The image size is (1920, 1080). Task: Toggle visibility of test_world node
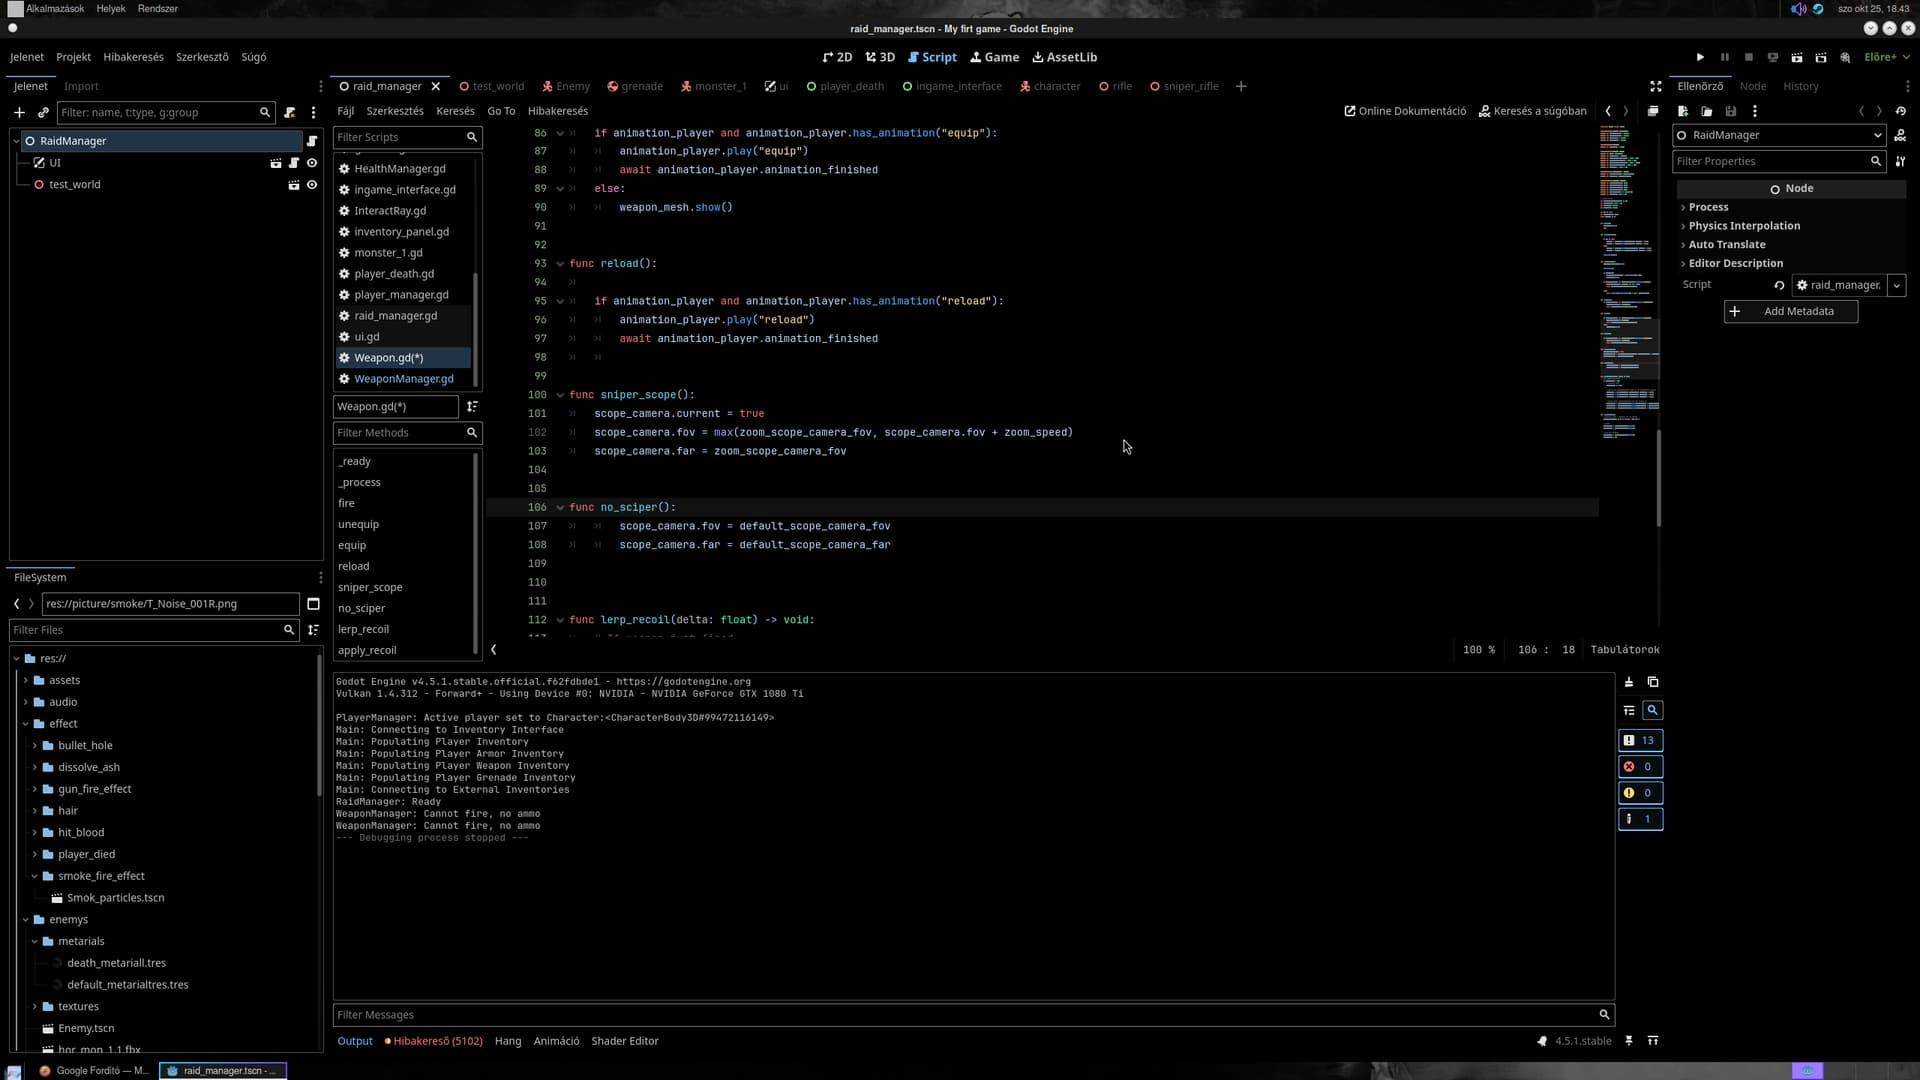click(312, 185)
